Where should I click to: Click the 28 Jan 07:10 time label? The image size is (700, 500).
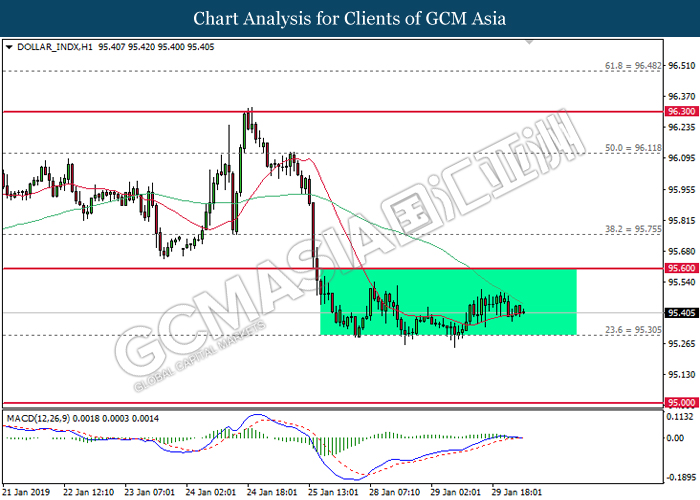click(x=394, y=492)
